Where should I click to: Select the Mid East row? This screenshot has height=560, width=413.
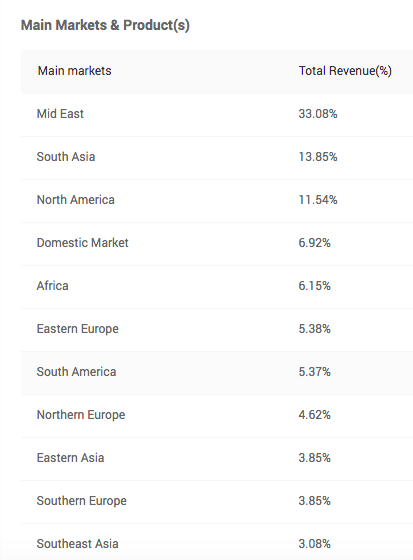pyautogui.click(x=217, y=115)
